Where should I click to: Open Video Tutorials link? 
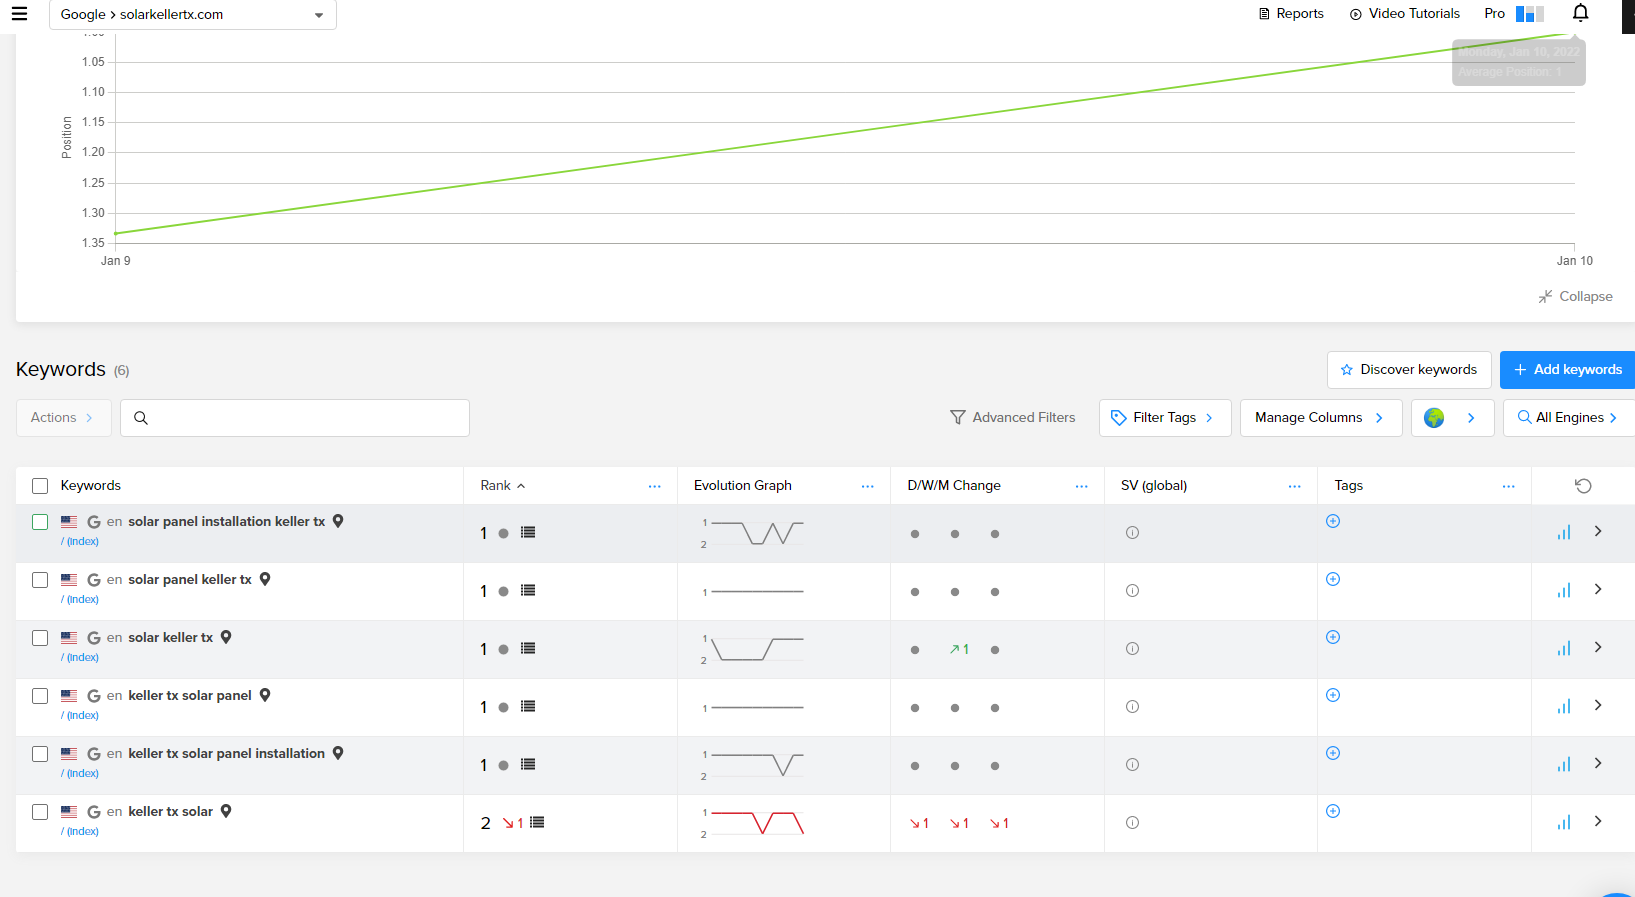pyautogui.click(x=1404, y=14)
